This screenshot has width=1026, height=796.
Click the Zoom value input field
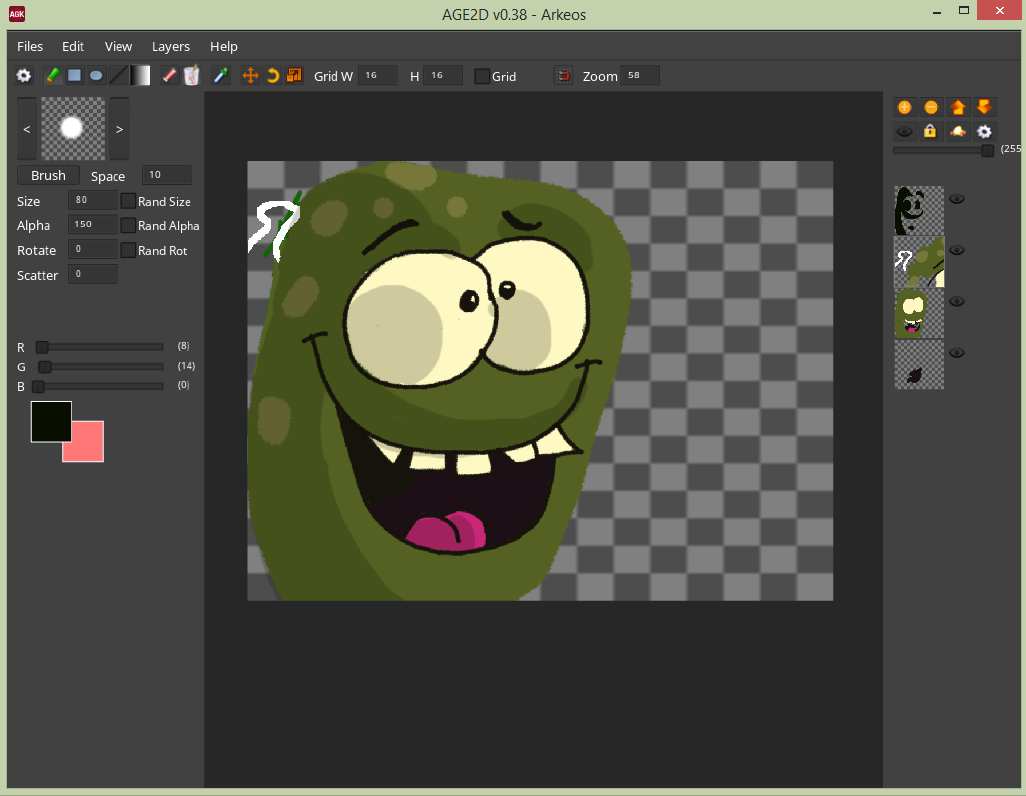tap(639, 76)
